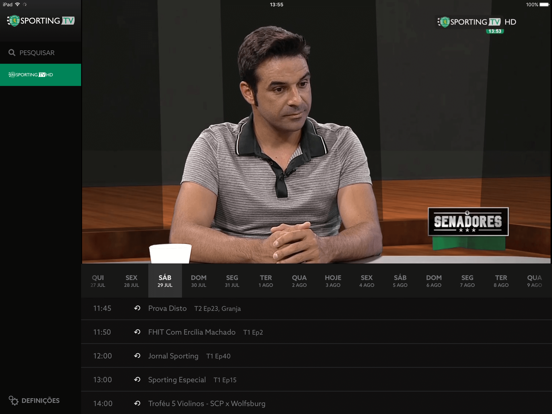Click the T1 Ep2 episode label

(253, 332)
